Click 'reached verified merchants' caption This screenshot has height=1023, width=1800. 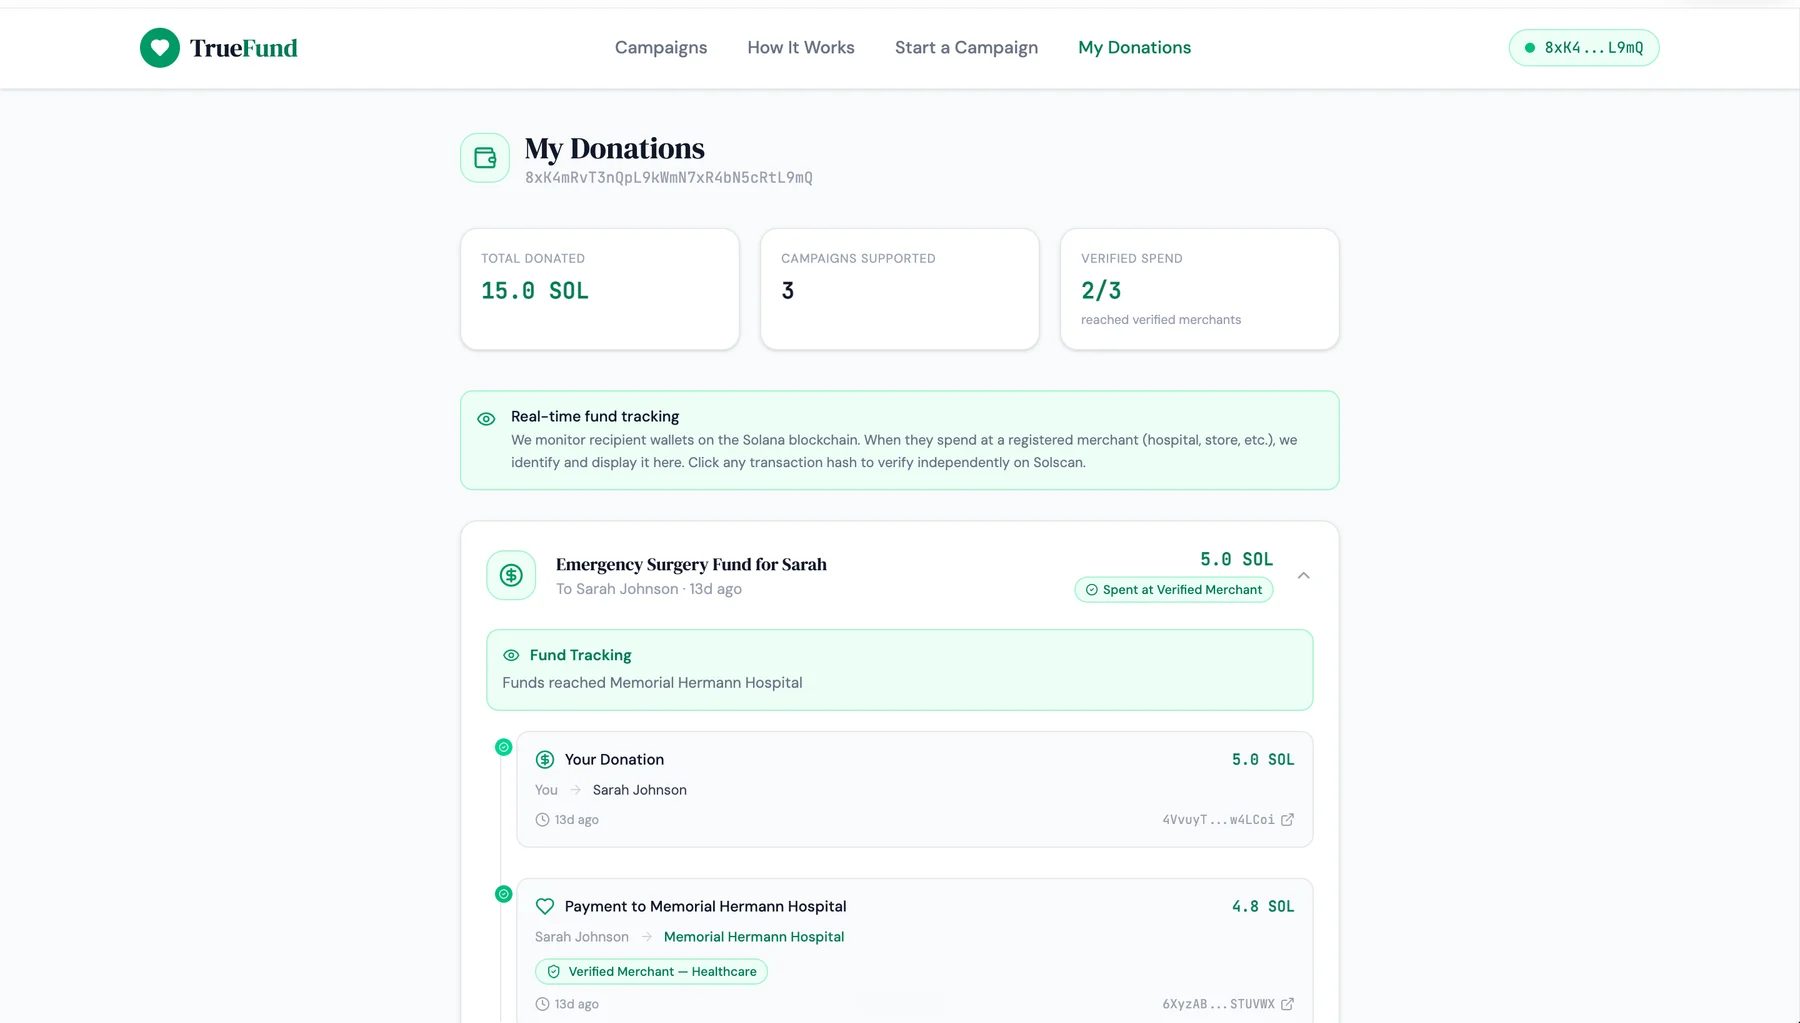coord(1161,320)
